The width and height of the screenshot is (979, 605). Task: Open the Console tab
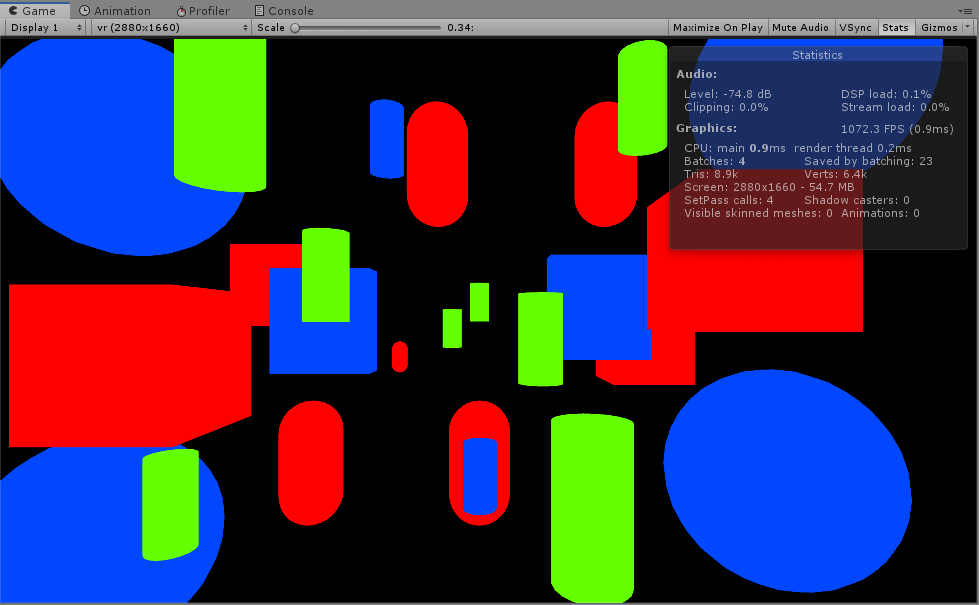click(284, 11)
